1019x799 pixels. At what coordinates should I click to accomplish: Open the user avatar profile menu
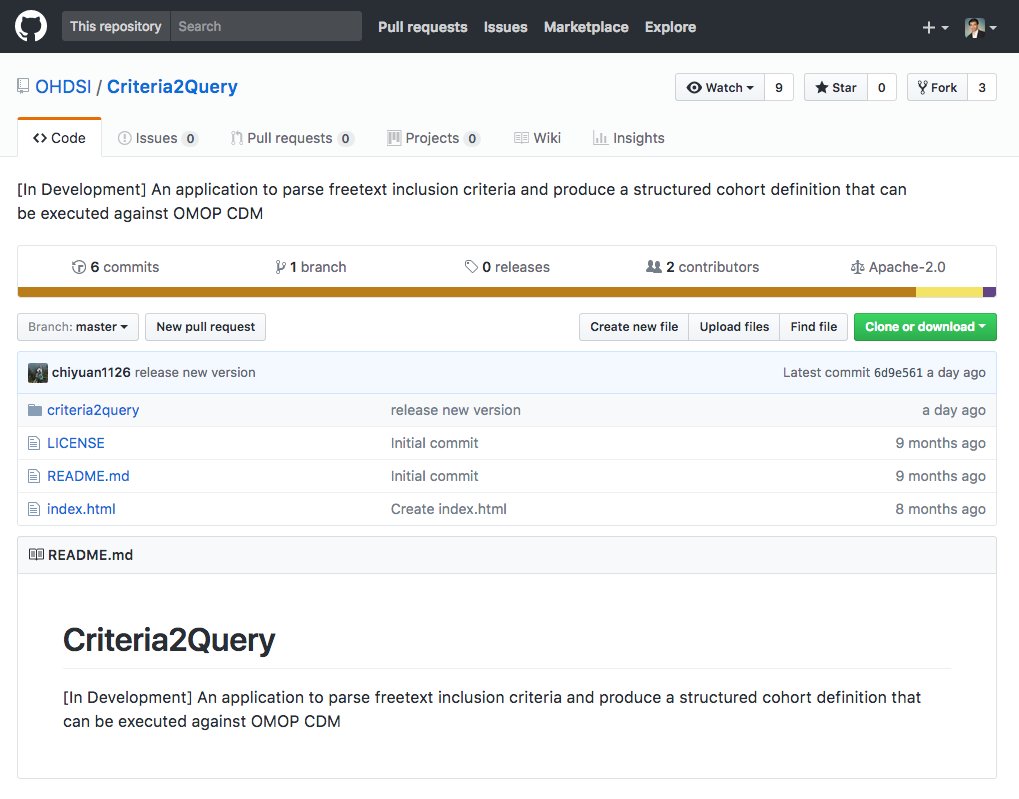click(x=981, y=27)
